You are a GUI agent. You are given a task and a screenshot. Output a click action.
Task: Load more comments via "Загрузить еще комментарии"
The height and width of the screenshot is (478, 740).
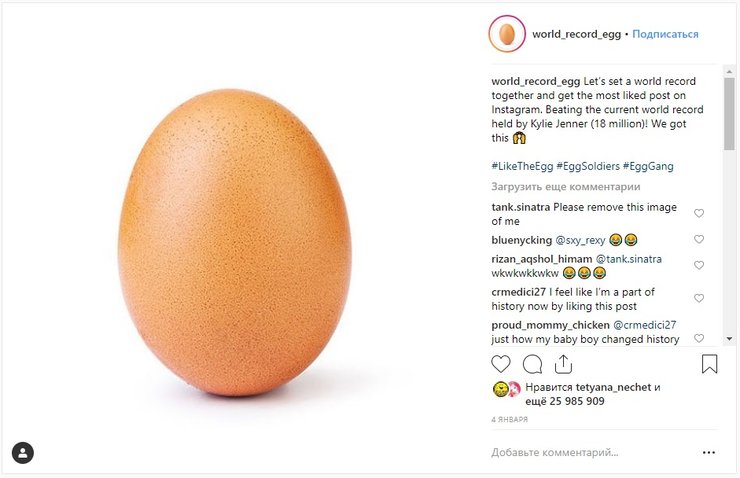point(565,187)
